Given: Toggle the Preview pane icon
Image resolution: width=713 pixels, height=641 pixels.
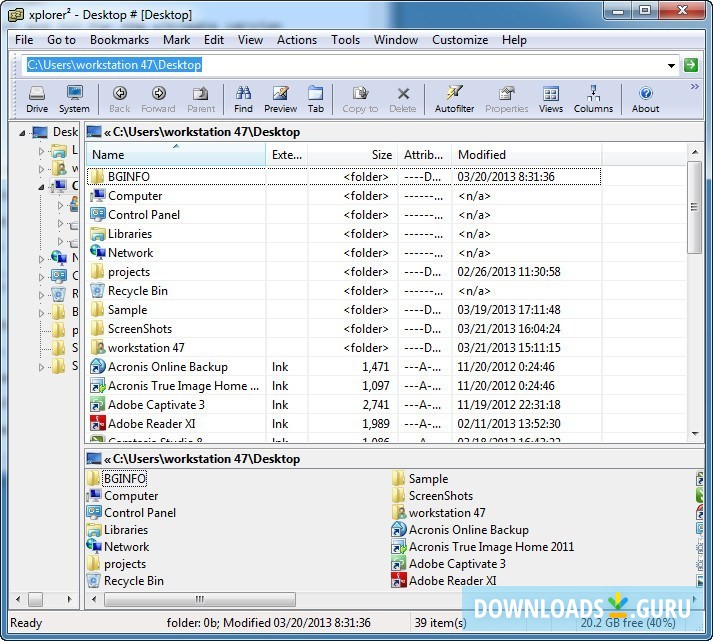Looking at the screenshot, I should point(281,99).
